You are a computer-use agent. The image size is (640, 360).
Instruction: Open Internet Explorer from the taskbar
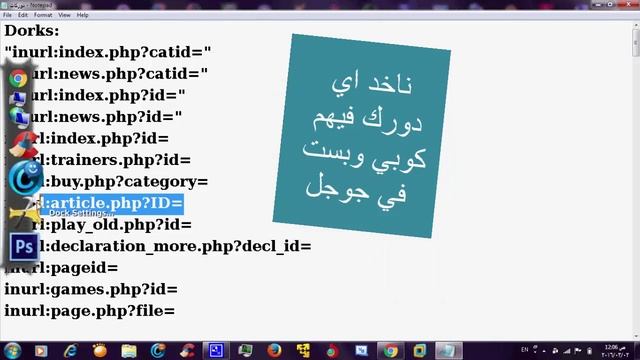[71, 351]
